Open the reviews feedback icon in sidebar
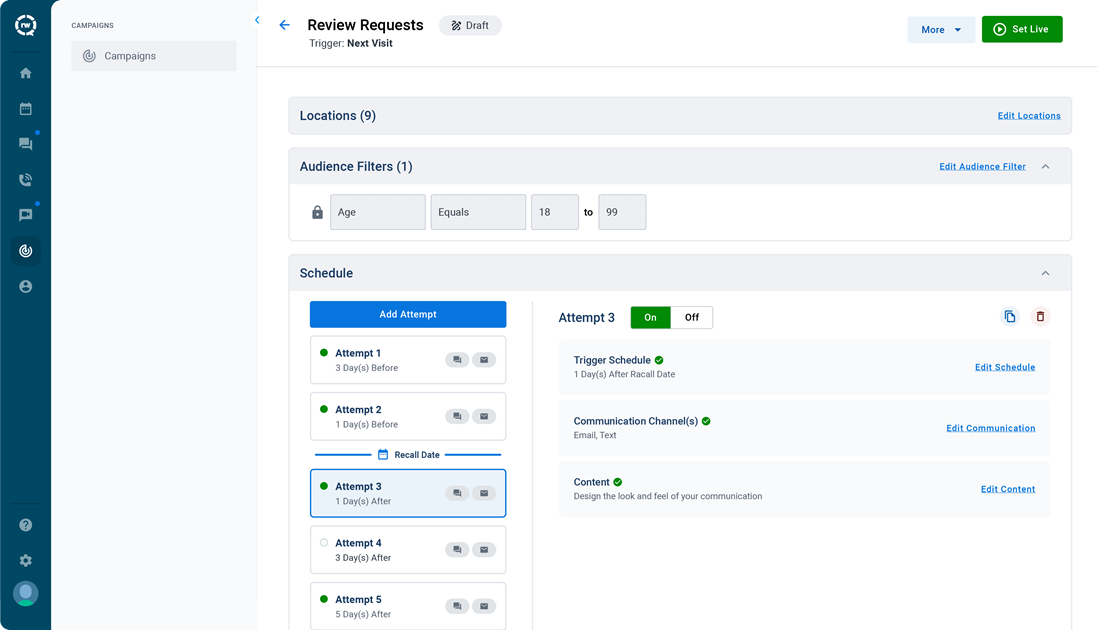The width and height of the screenshot is (1099, 630). (25, 215)
